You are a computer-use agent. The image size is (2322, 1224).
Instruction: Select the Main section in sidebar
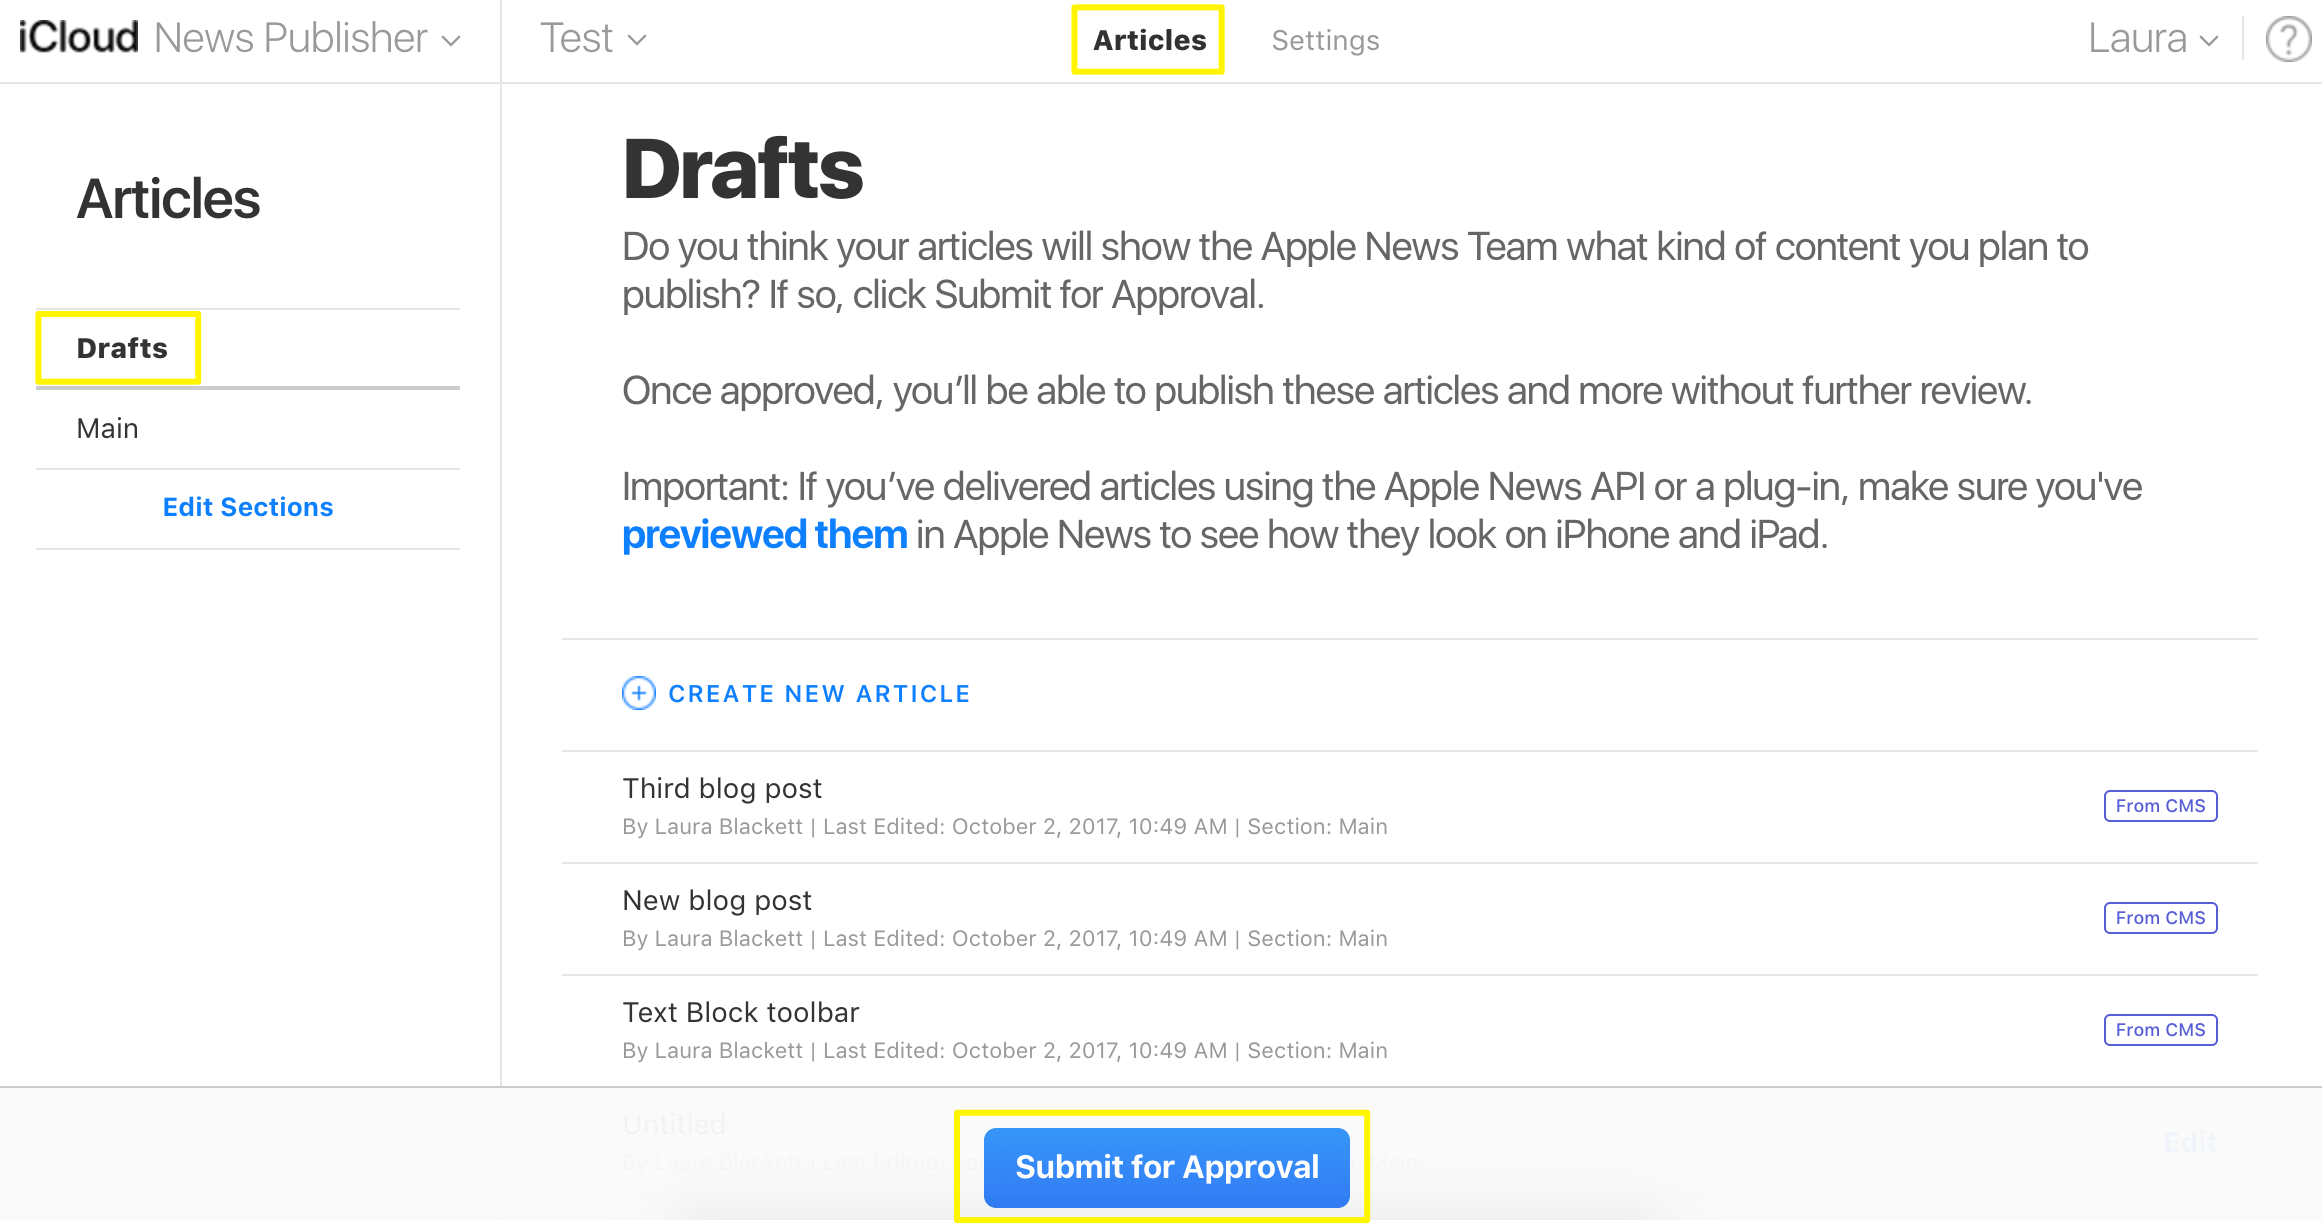(x=108, y=428)
